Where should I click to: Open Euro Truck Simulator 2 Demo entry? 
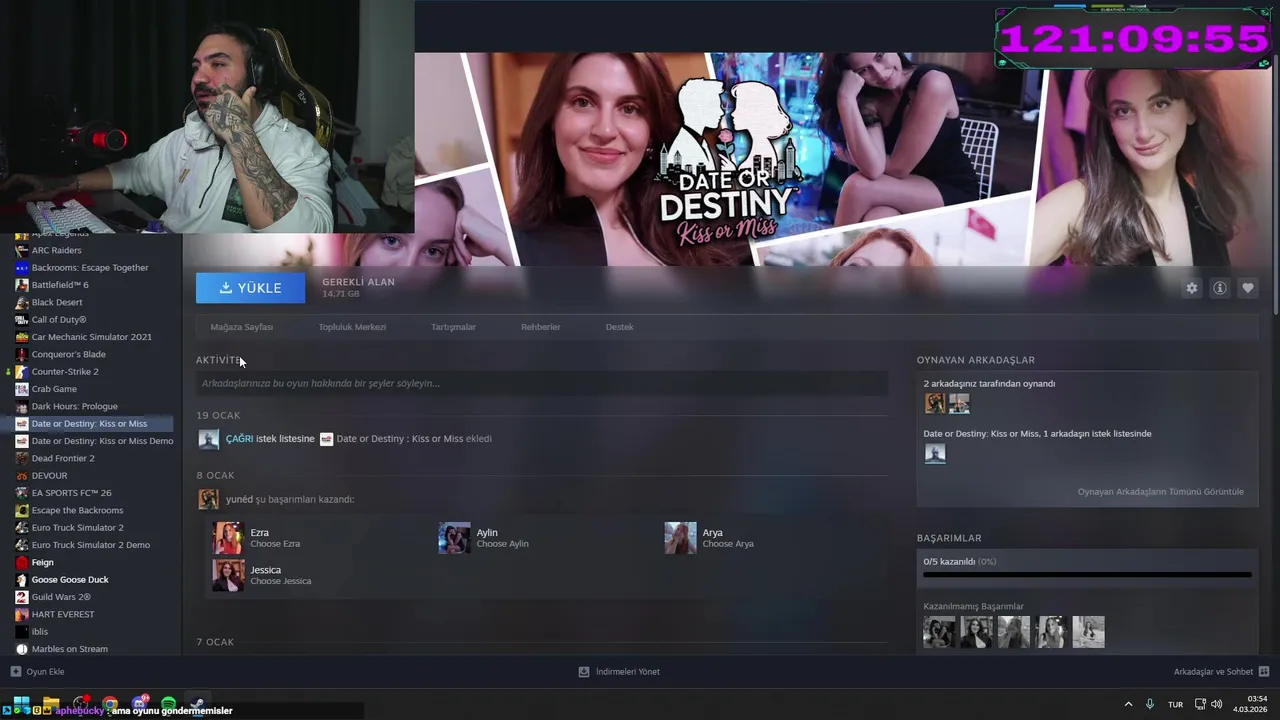[x=90, y=545]
